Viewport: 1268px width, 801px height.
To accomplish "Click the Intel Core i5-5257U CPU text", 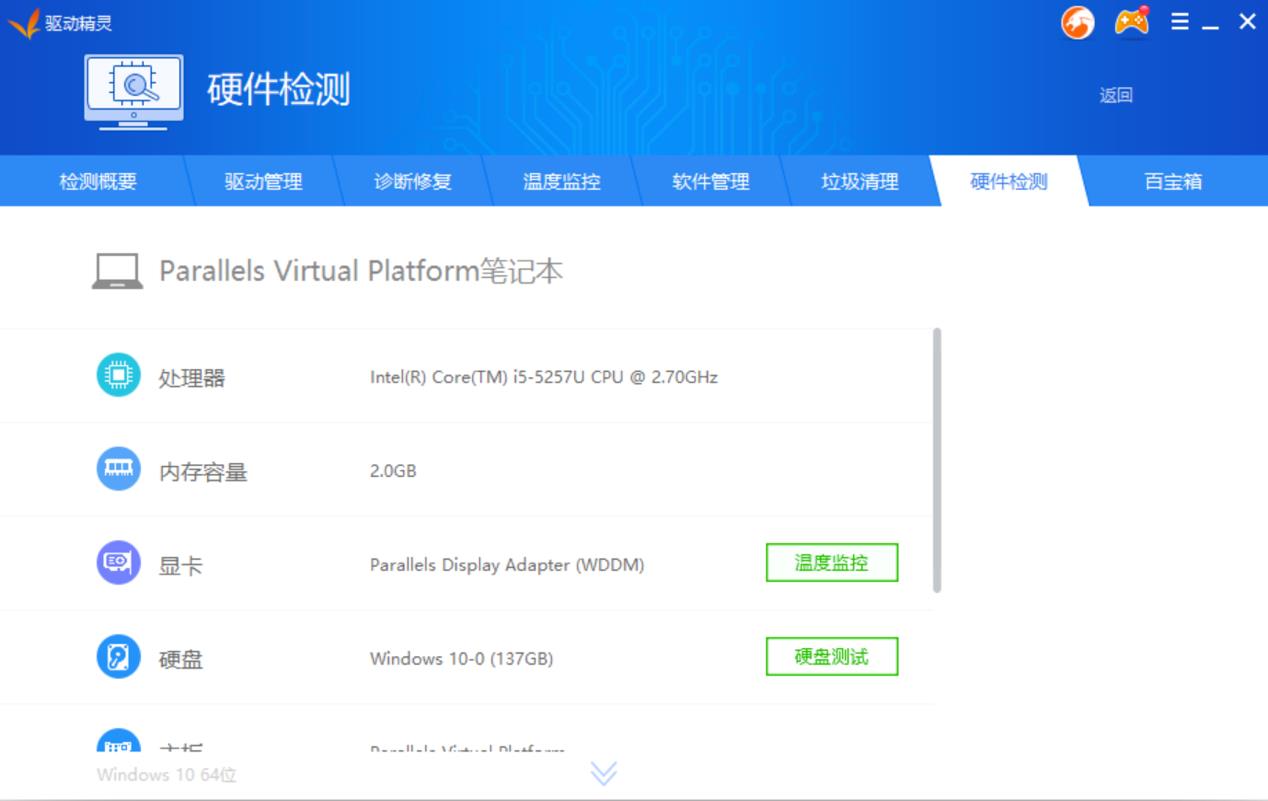I will click(544, 377).
